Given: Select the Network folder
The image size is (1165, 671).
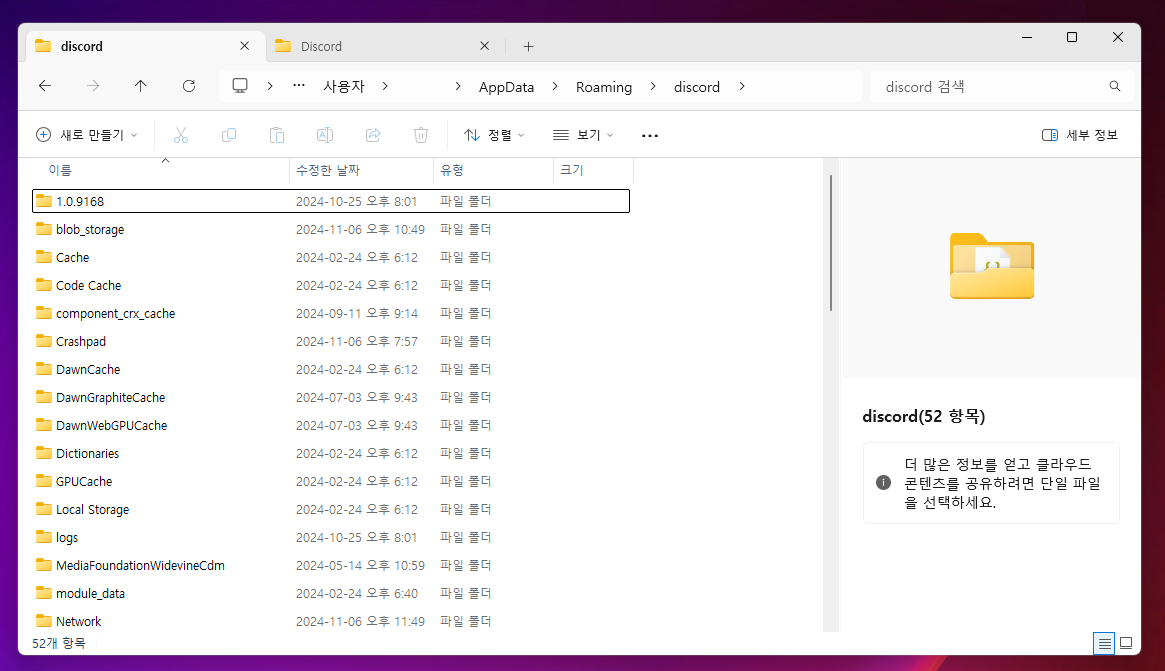Looking at the screenshot, I should pyautogui.click(x=331, y=621).
